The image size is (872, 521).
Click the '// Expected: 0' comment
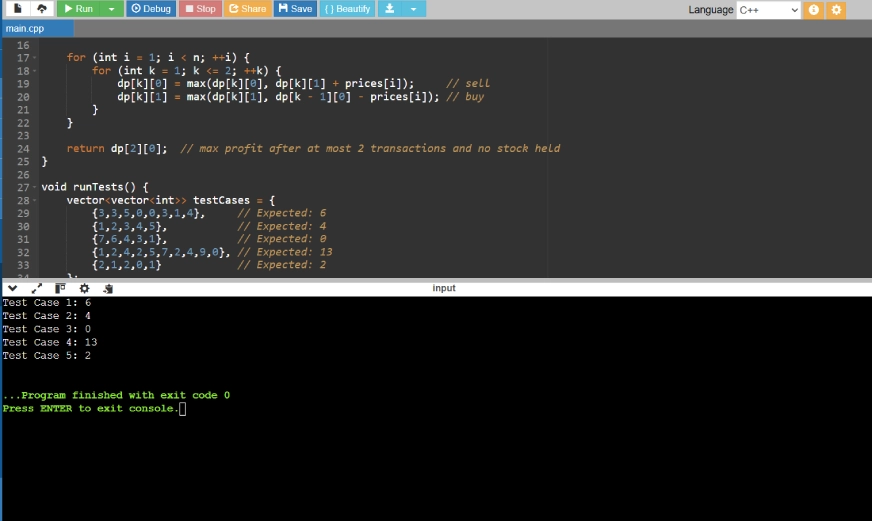click(281, 239)
